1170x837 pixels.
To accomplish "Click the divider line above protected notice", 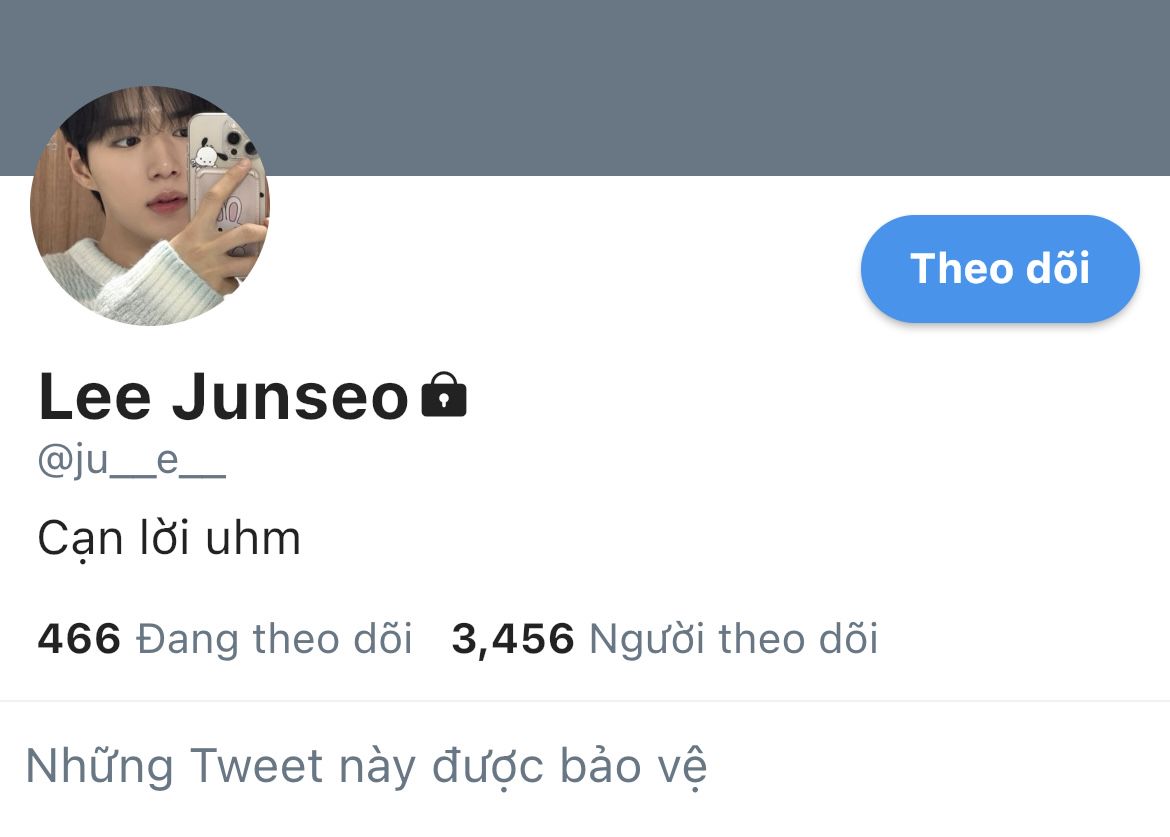I will tap(585, 701).
